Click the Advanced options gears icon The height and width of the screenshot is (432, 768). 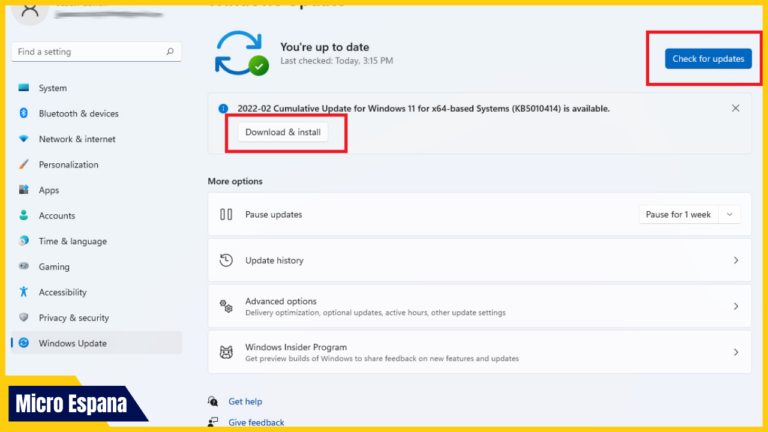pos(226,306)
